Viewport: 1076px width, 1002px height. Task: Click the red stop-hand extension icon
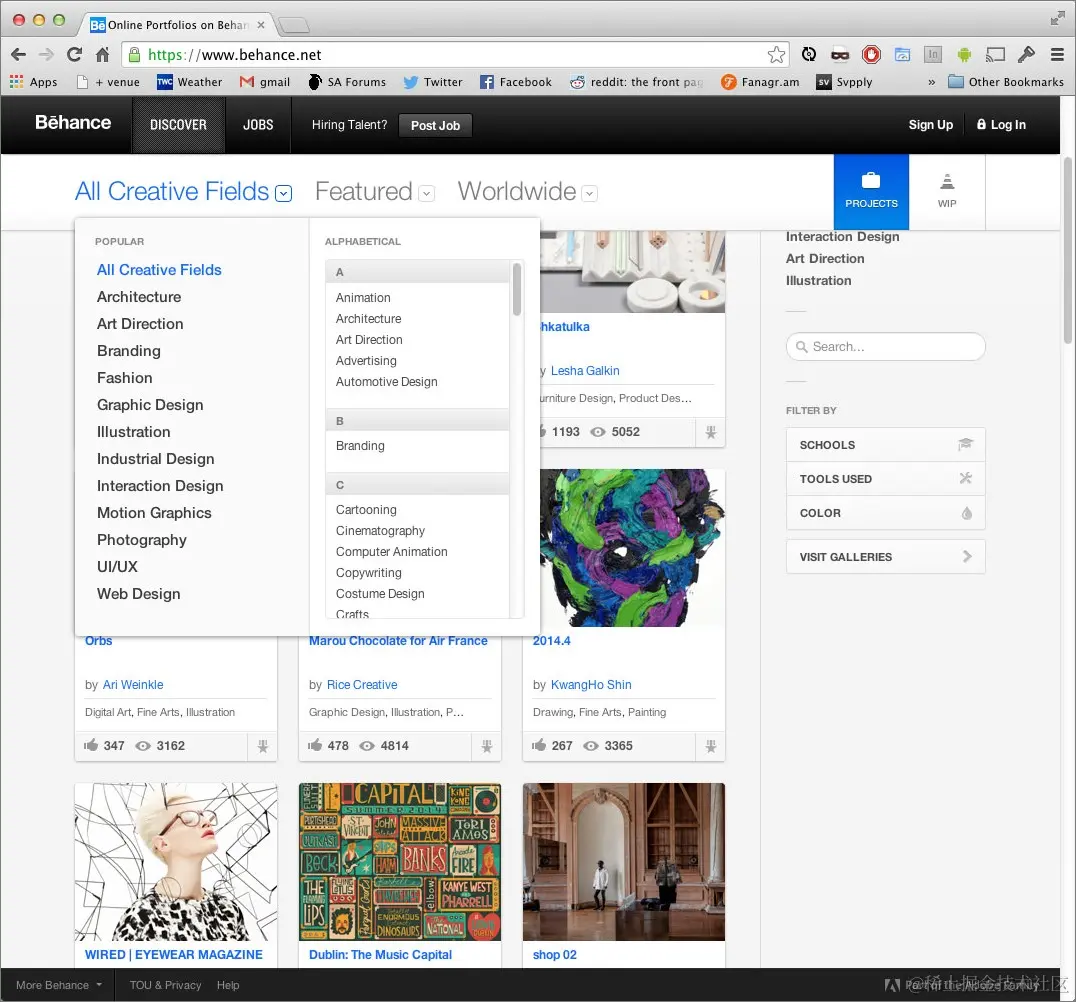tap(871, 54)
